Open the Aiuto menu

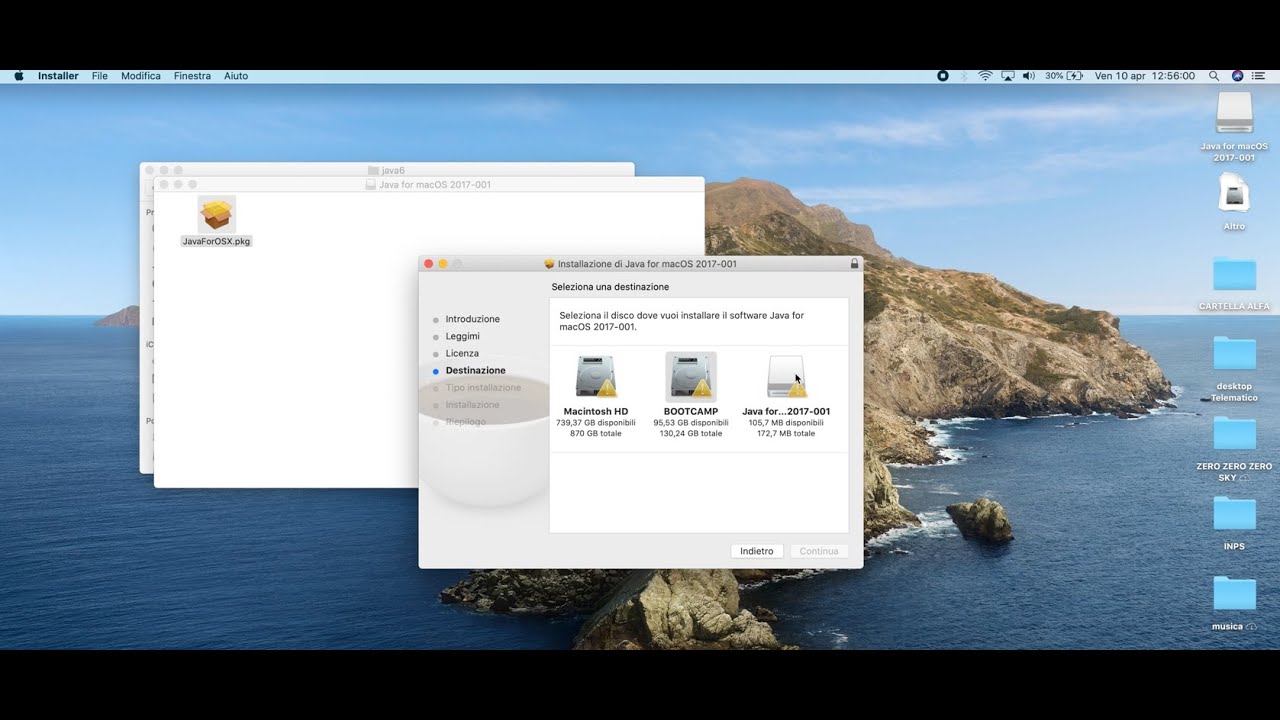[236, 76]
